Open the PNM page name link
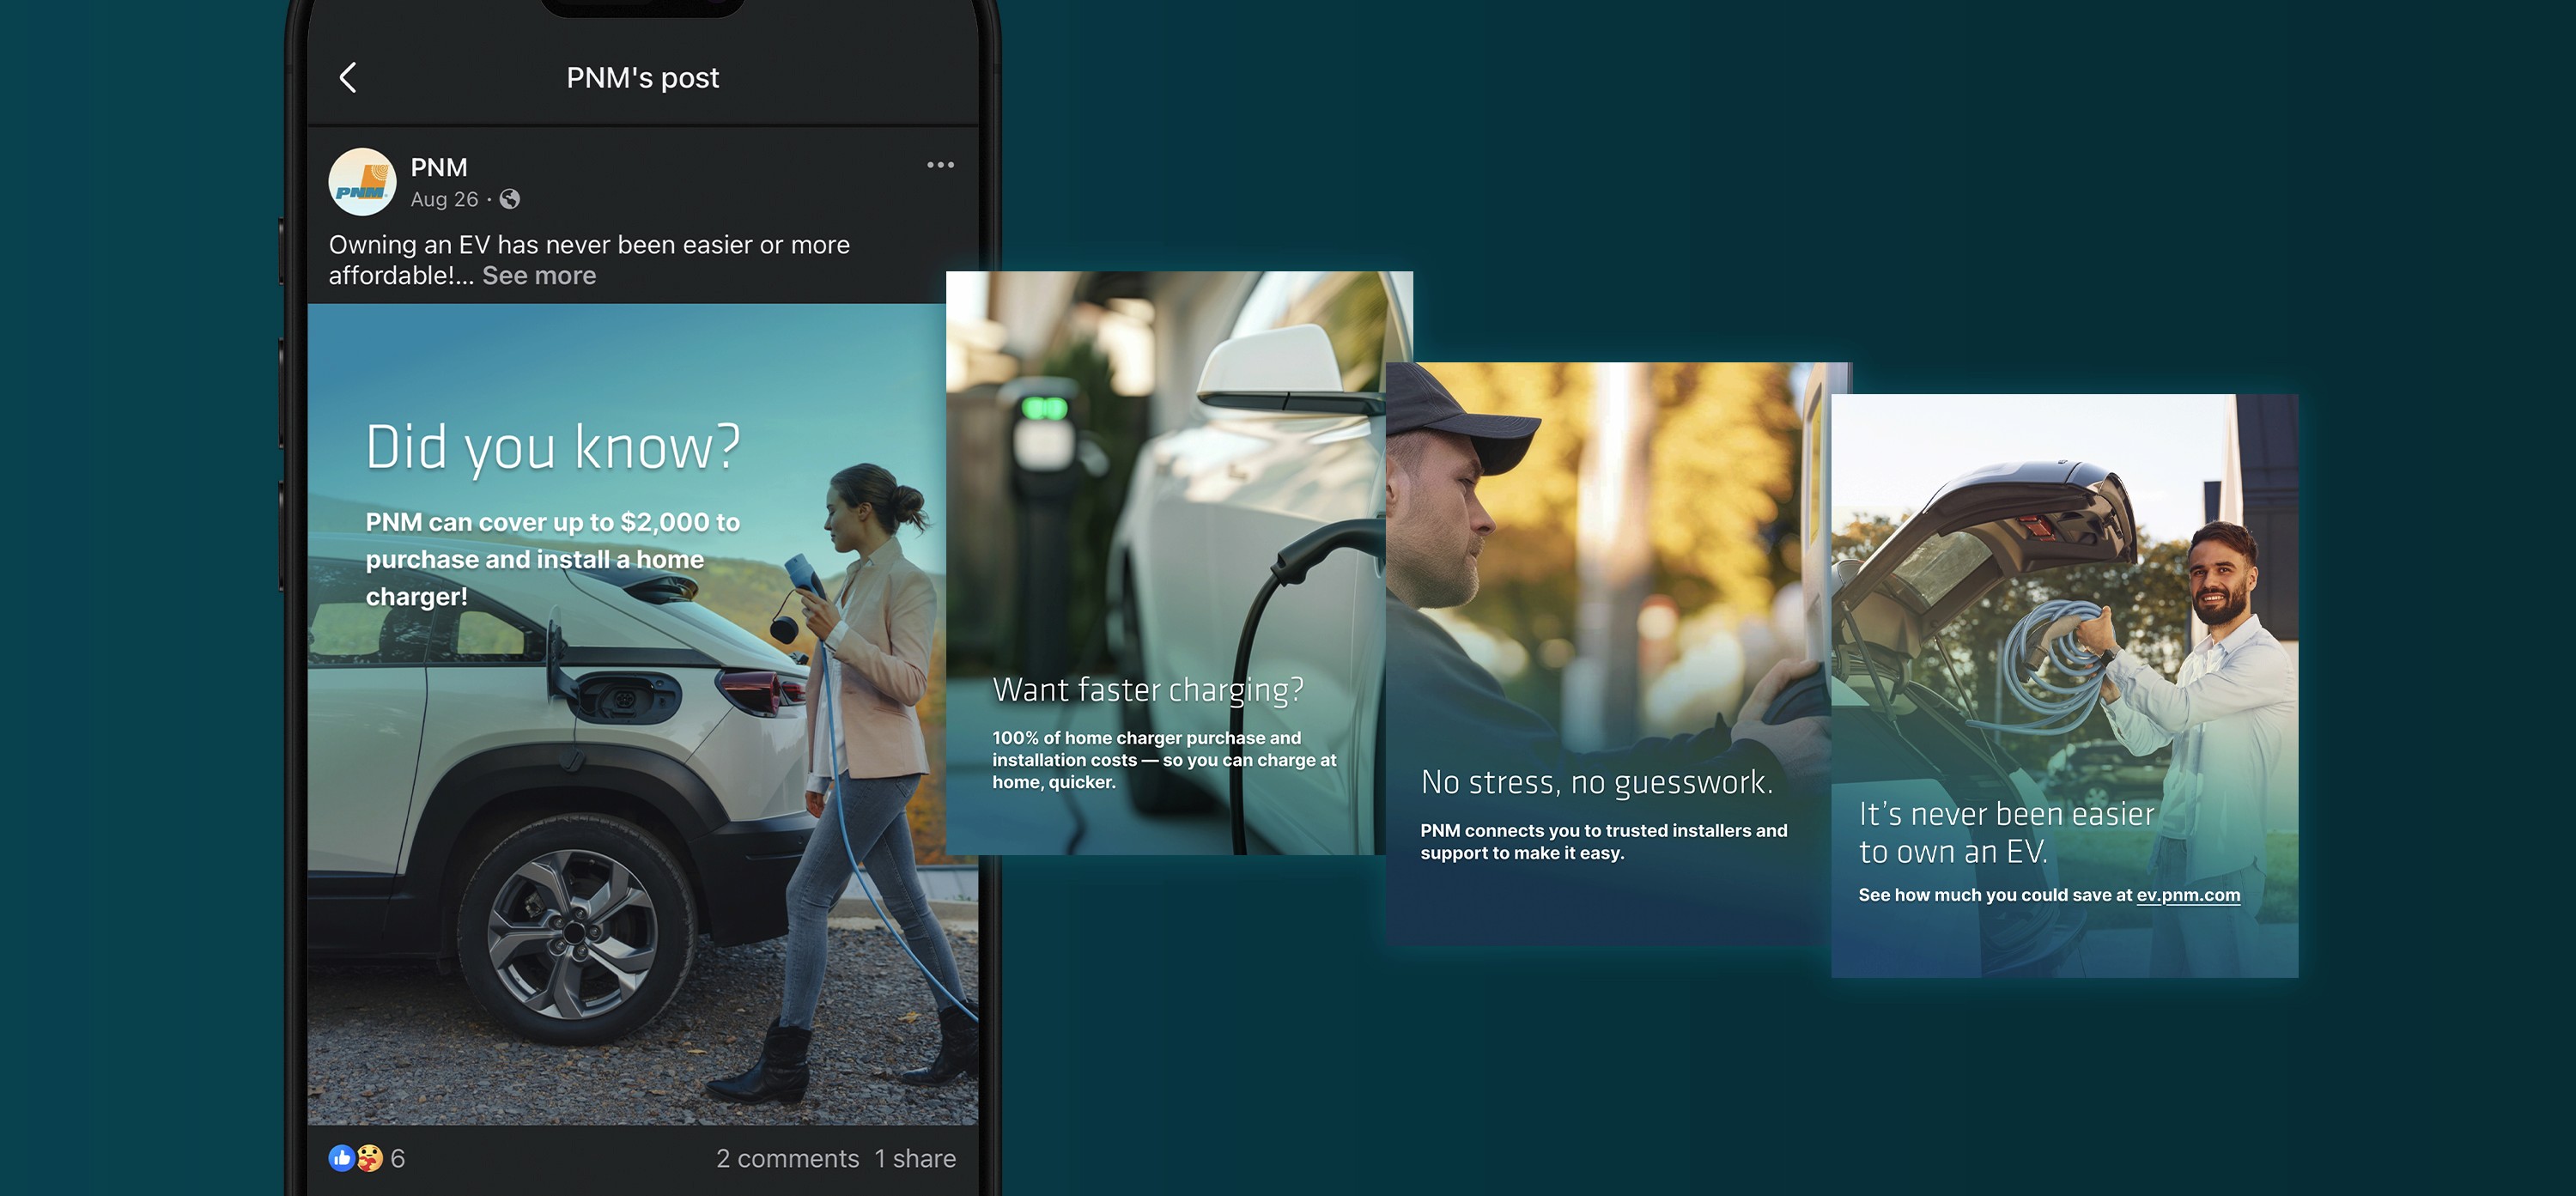This screenshot has width=2576, height=1196. [438, 167]
